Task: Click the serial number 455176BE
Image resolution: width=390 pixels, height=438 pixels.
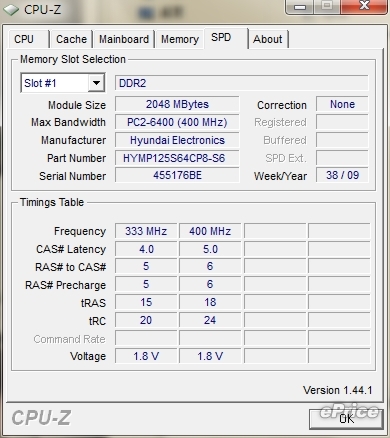Action: click(x=177, y=175)
